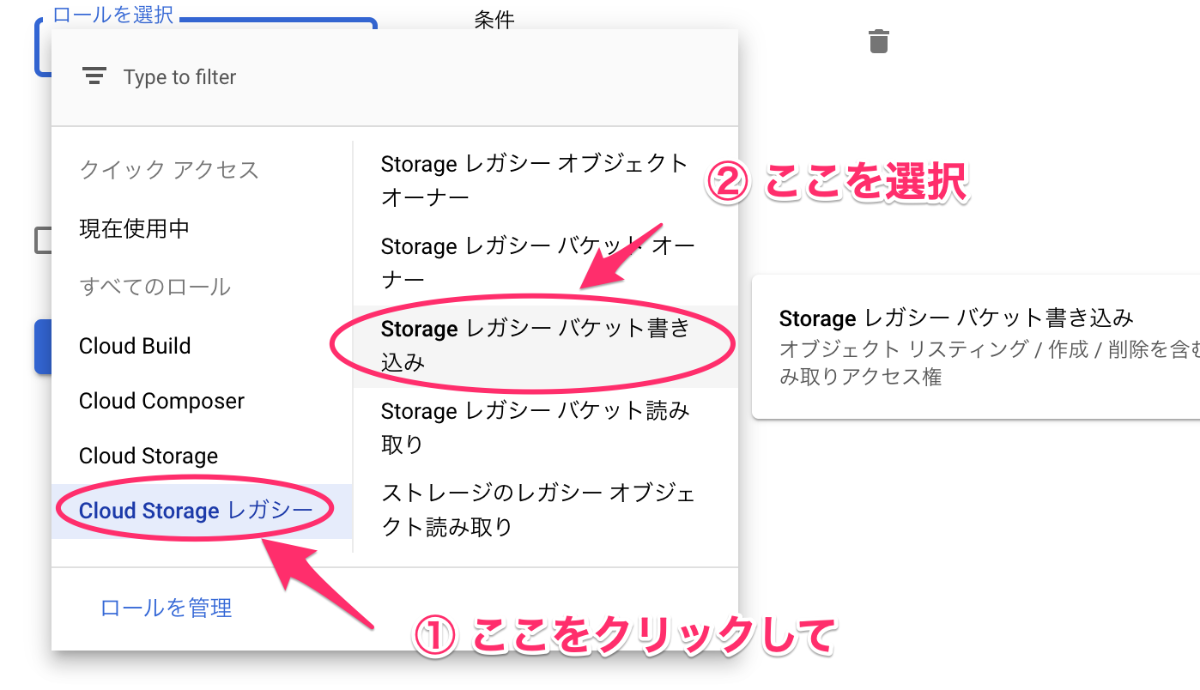This screenshot has height=690, width=1200.
Task: Click the すべてのロール heading
Action: click(155, 287)
